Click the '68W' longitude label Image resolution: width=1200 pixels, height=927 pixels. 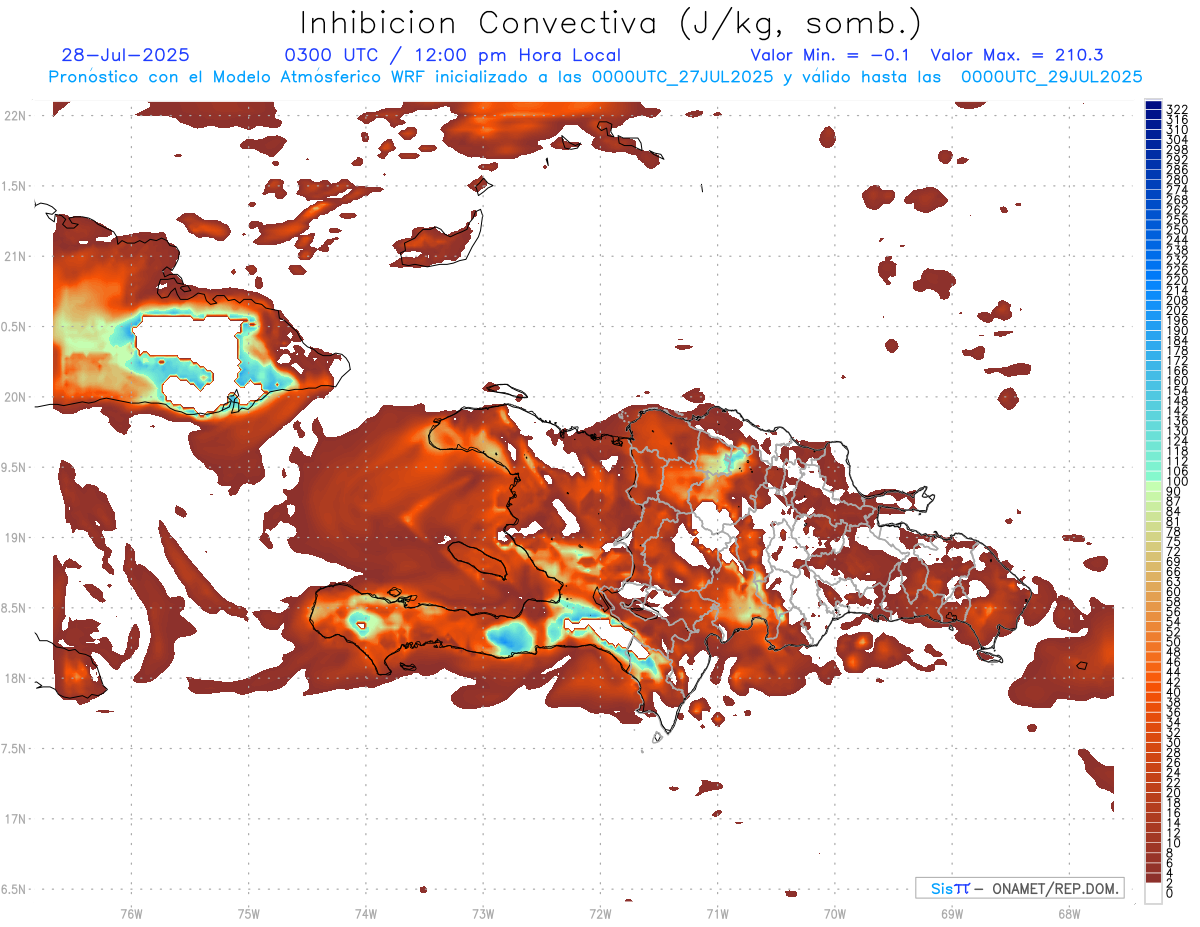1069,912
